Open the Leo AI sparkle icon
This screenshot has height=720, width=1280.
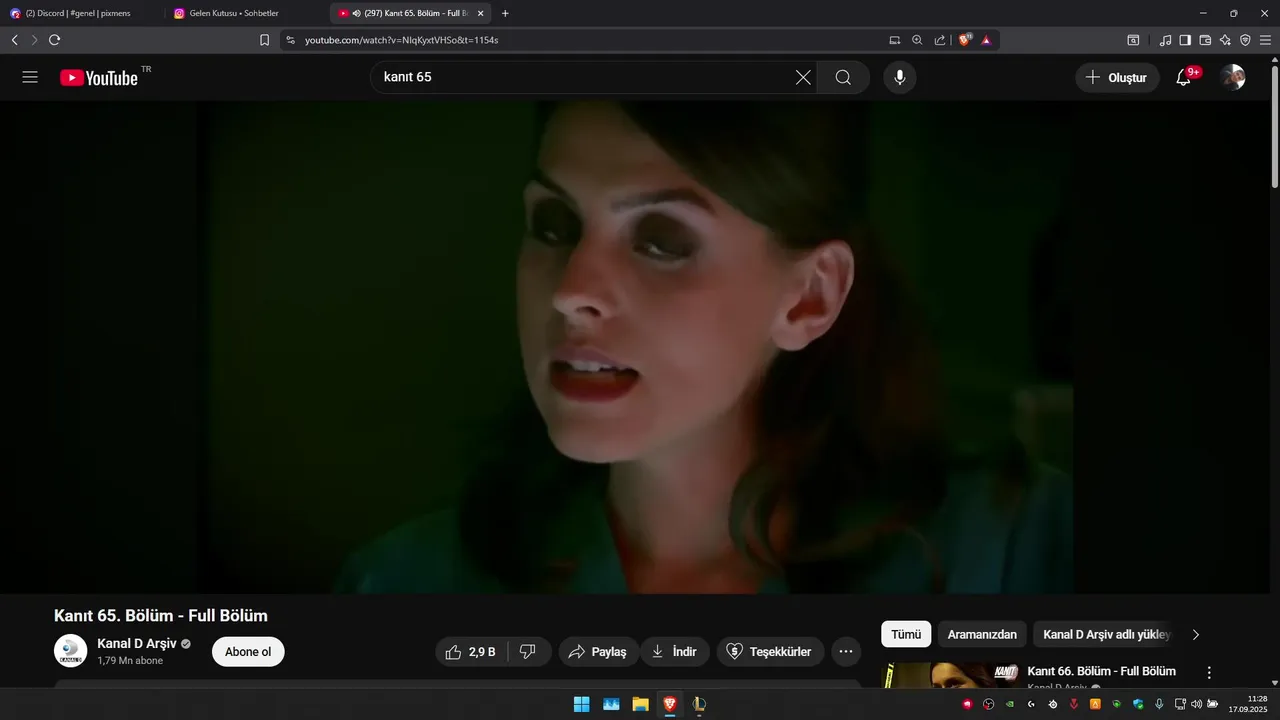[x=1225, y=40]
